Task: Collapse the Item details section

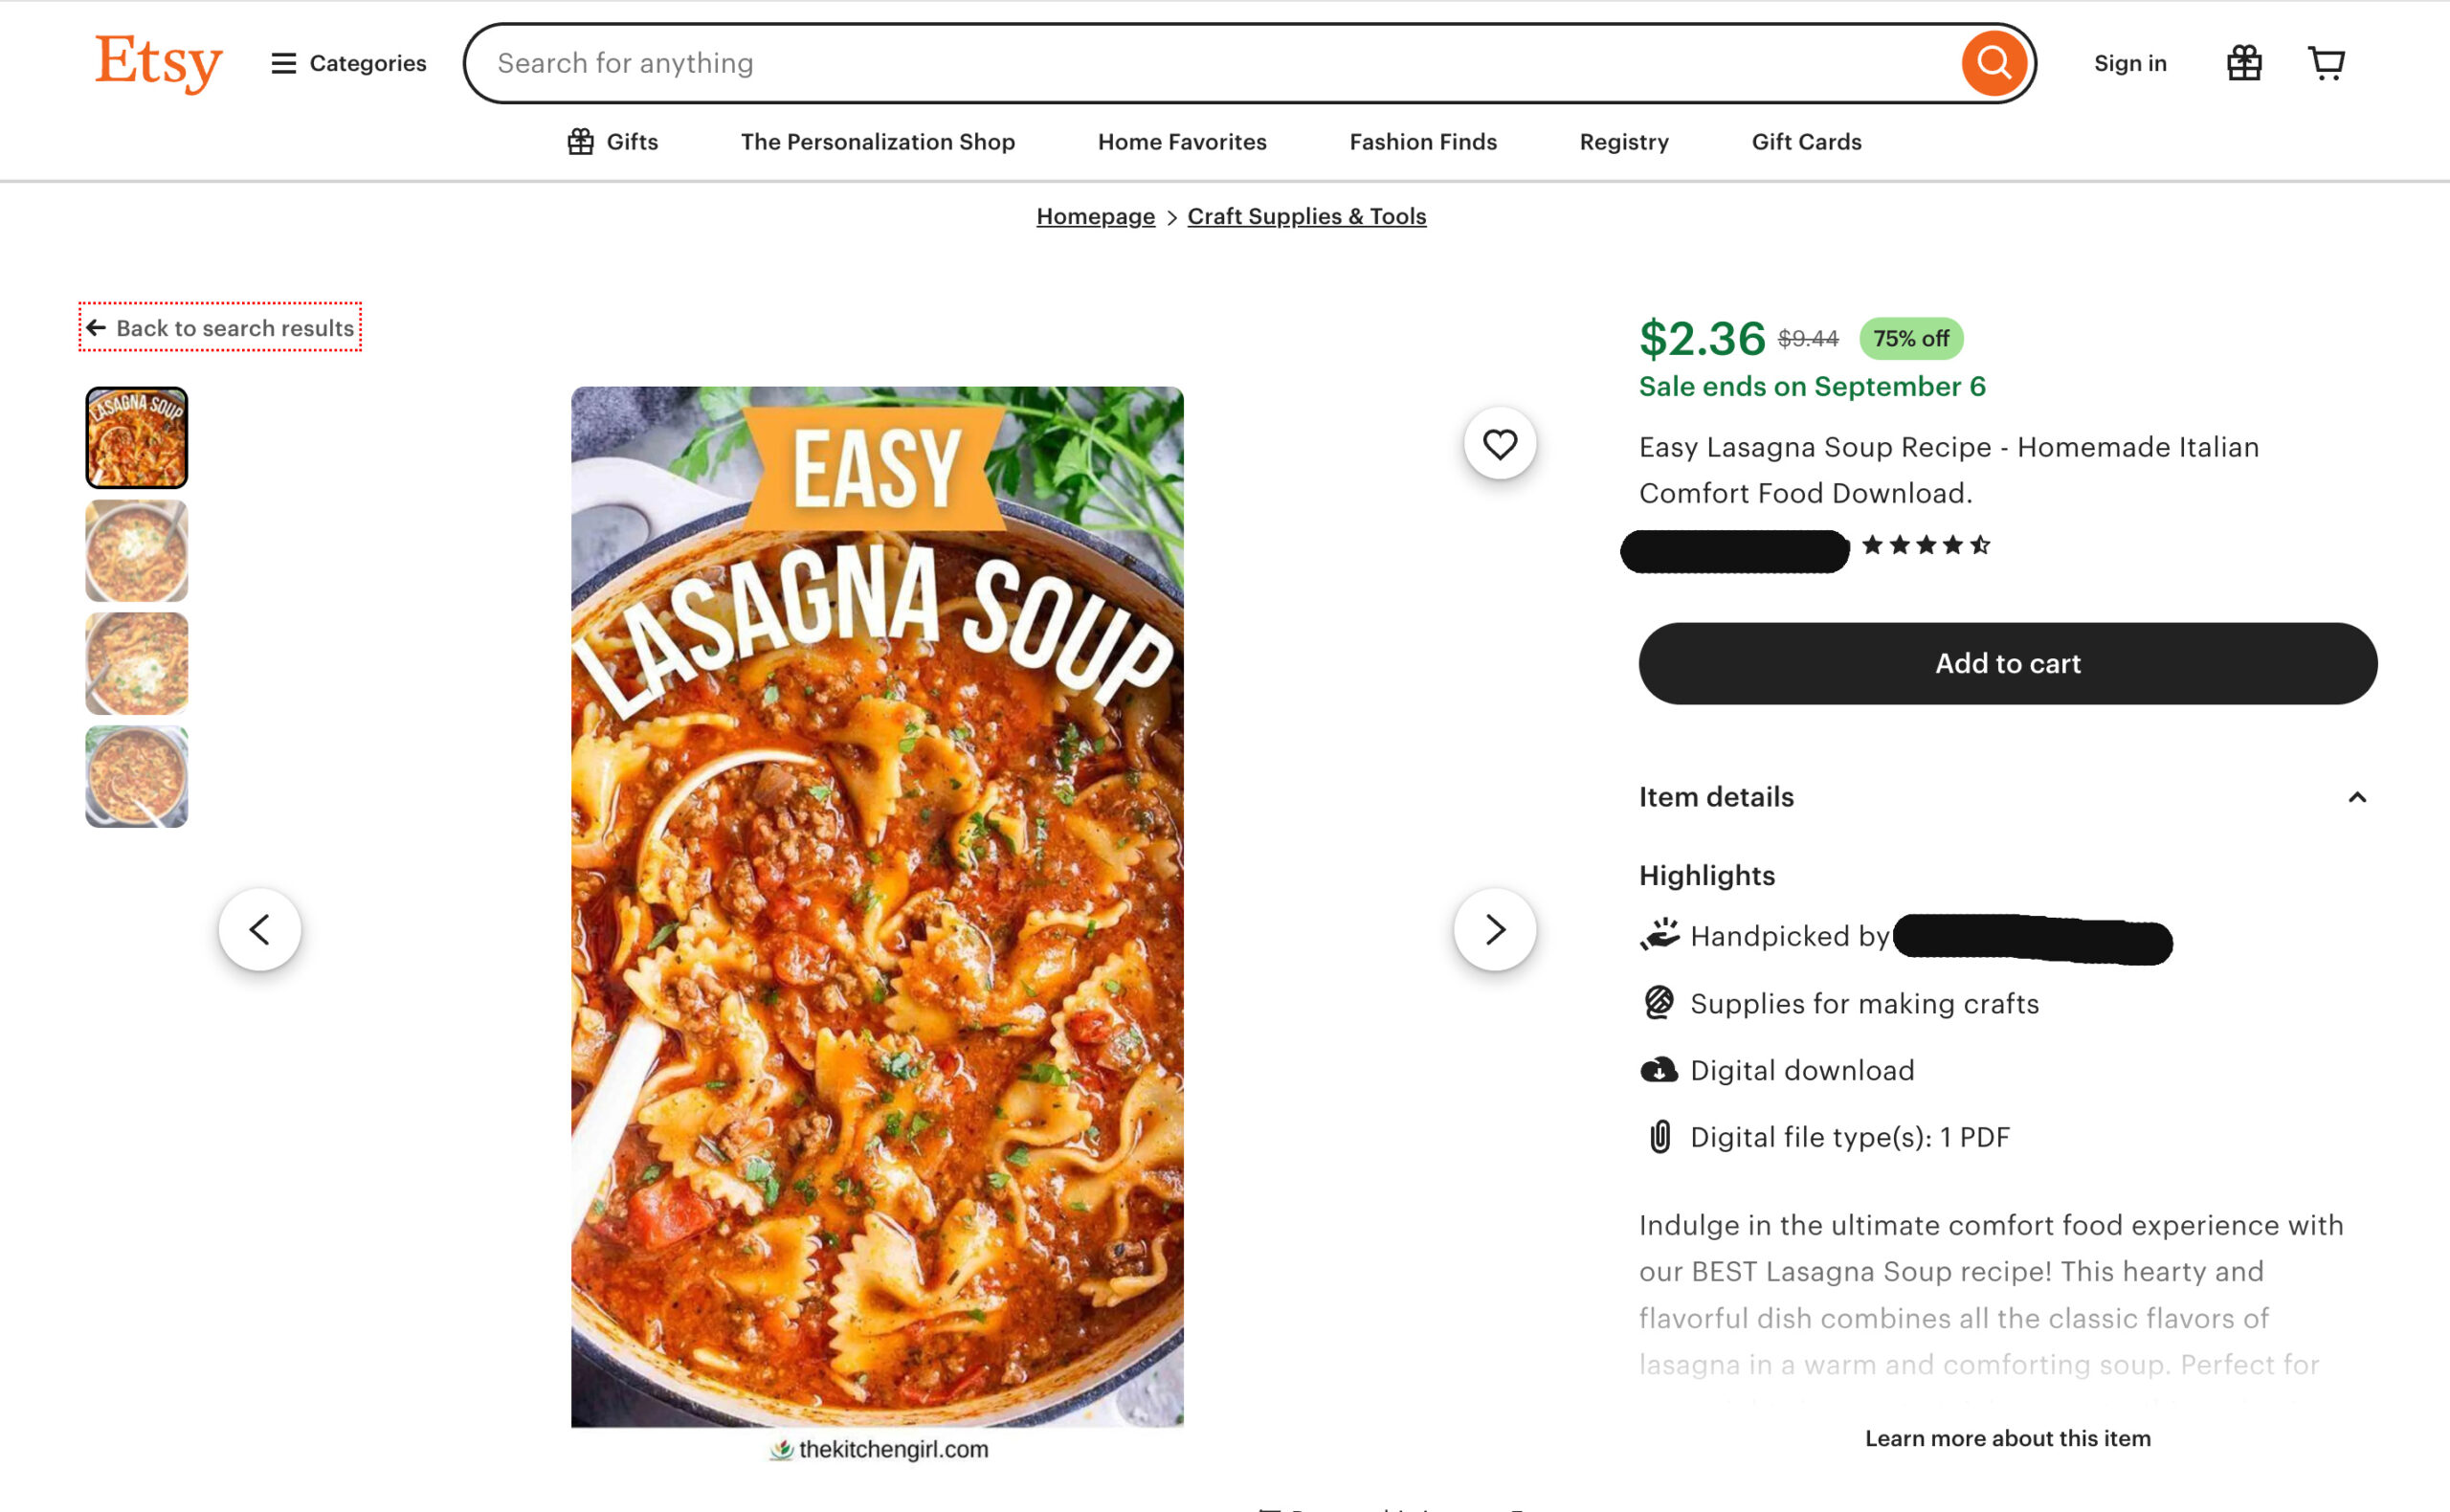Action: (x=2356, y=797)
